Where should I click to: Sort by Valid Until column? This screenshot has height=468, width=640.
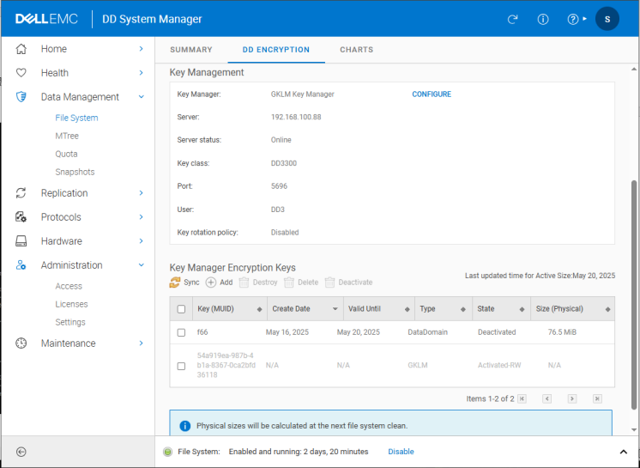click(x=378, y=309)
